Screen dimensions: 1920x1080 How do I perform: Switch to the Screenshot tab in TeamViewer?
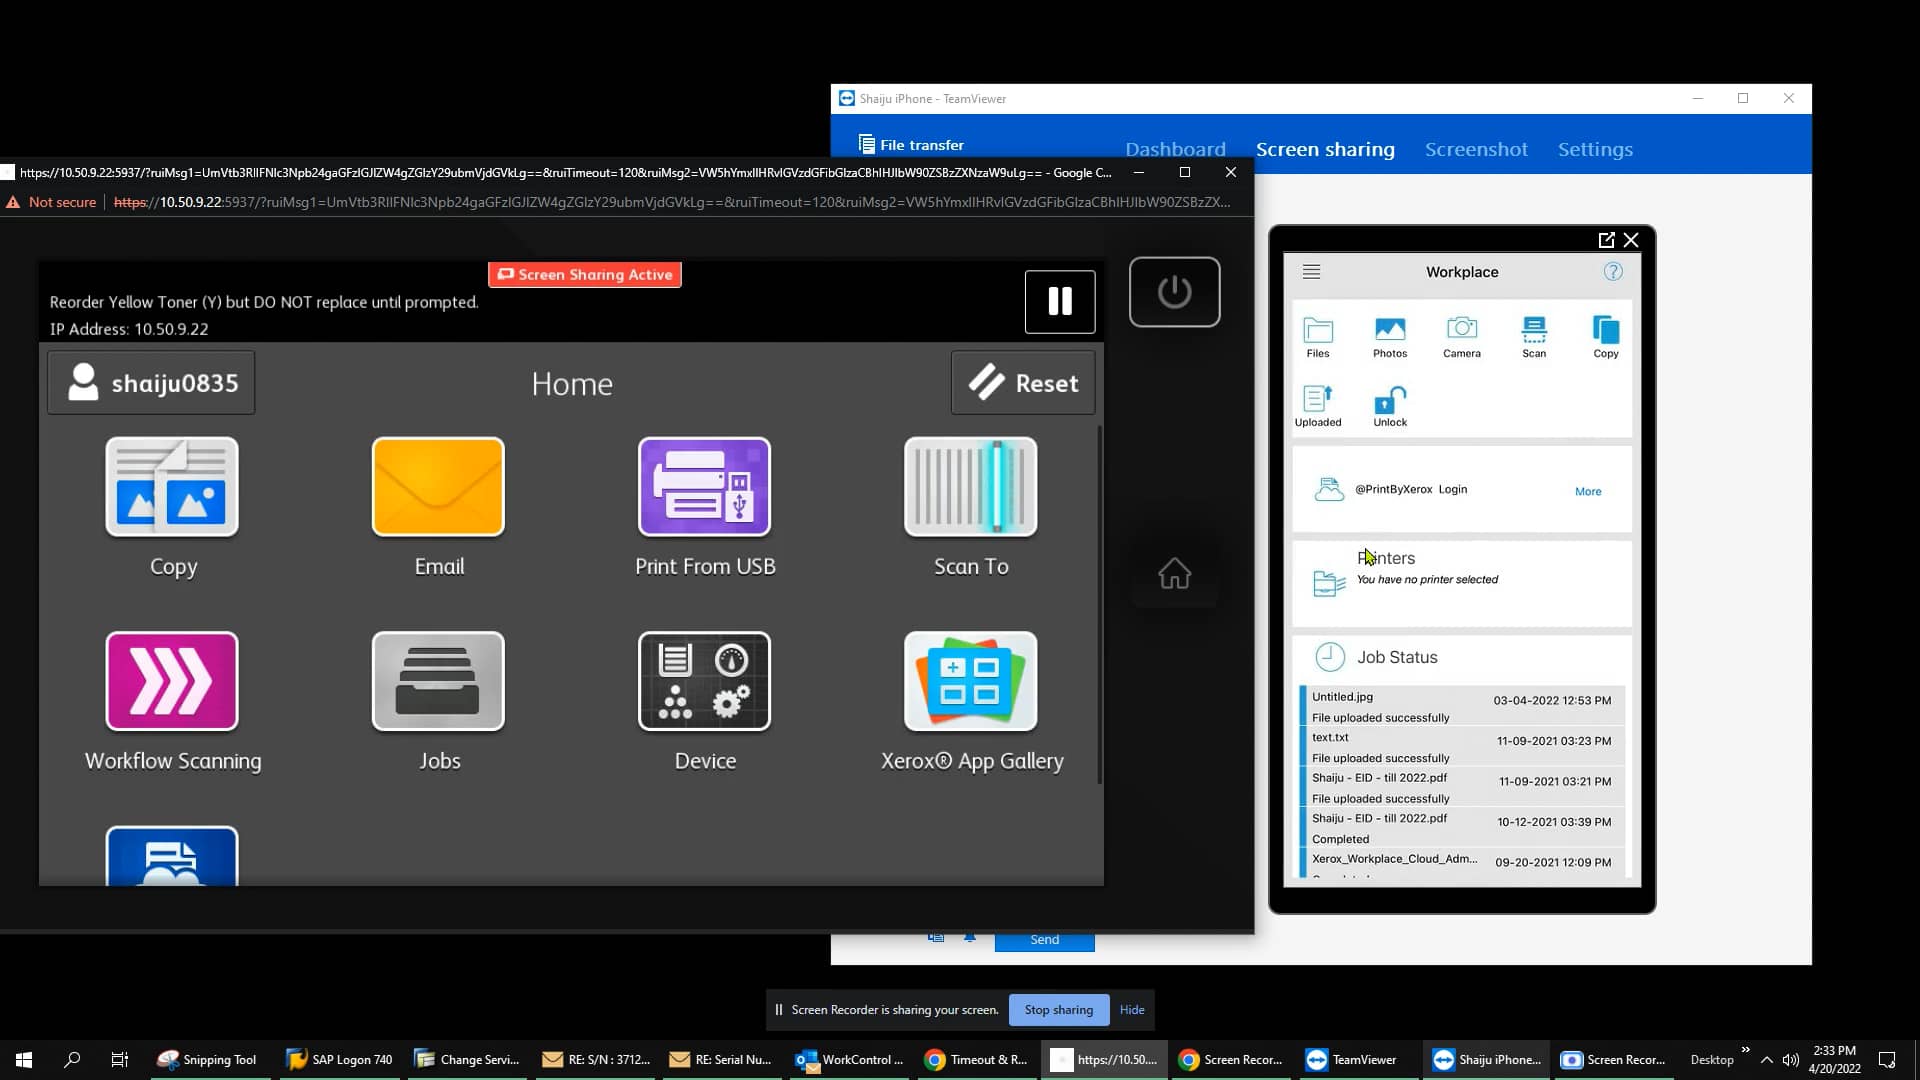[1476, 148]
